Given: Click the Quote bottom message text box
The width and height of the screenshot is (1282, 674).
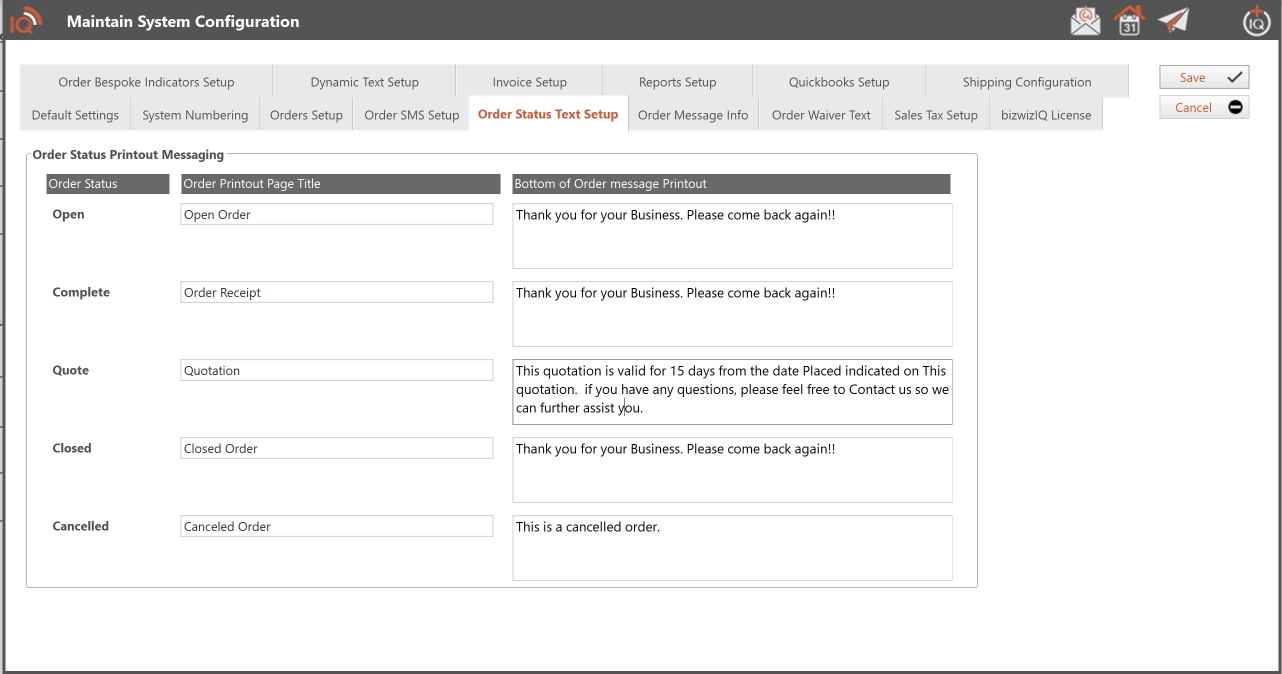Looking at the screenshot, I should [732, 391].
